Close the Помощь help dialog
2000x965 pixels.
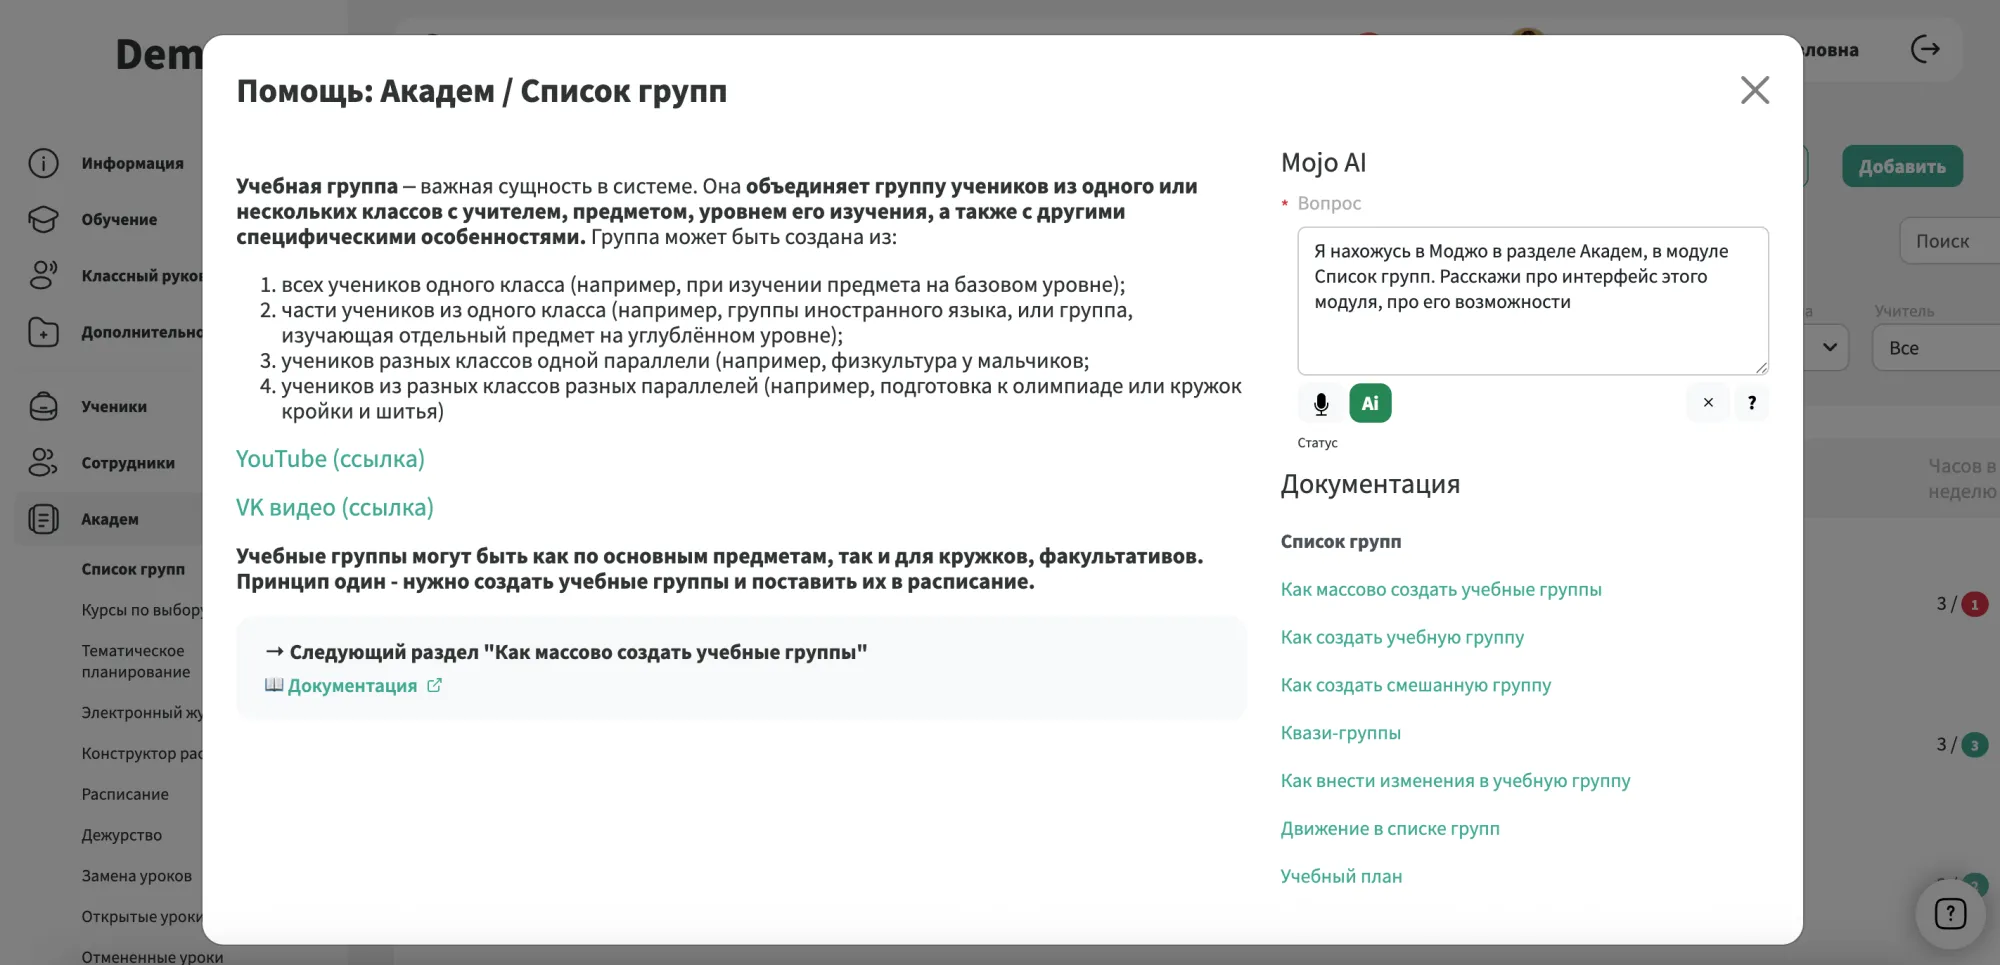pos(1755,90)
